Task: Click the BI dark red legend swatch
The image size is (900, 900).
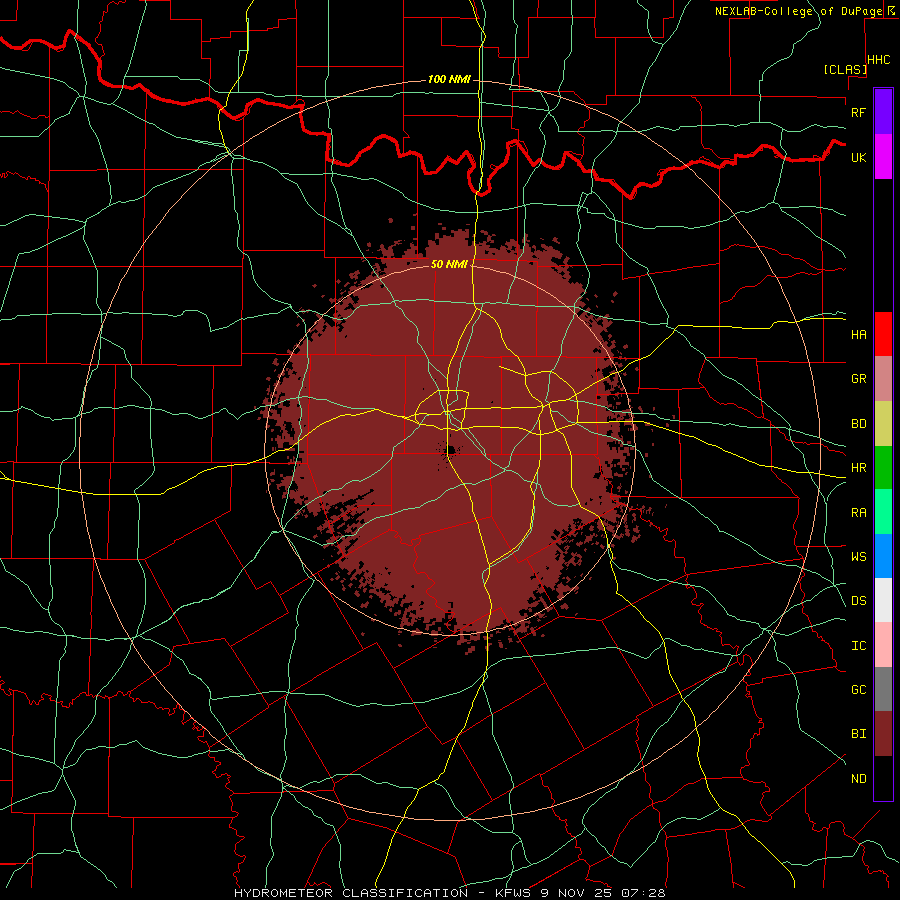Action: pos(883,734)
